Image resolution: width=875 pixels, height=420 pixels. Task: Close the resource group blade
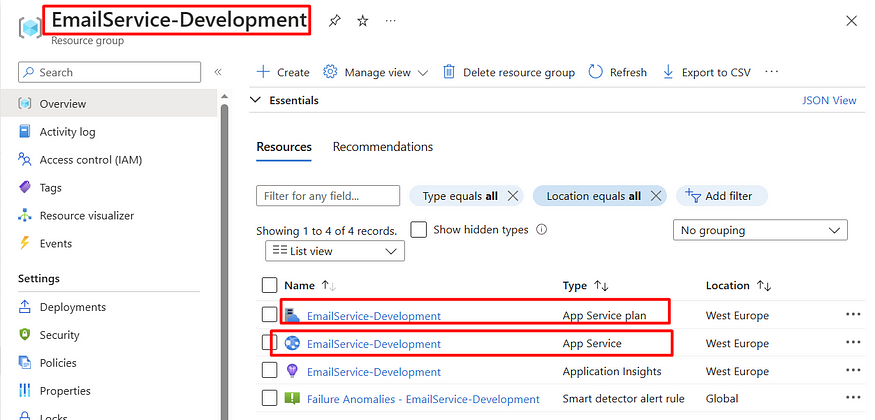pos(852,21)
